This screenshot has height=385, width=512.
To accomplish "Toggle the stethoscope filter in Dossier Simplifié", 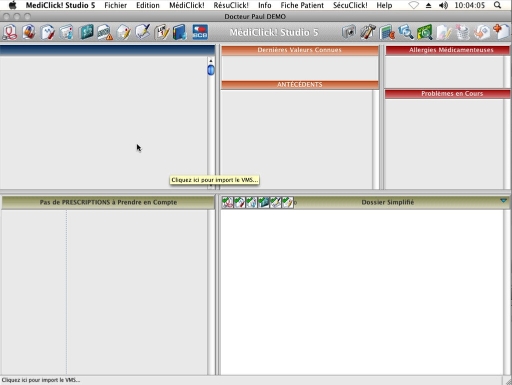I will pos(228,202).
